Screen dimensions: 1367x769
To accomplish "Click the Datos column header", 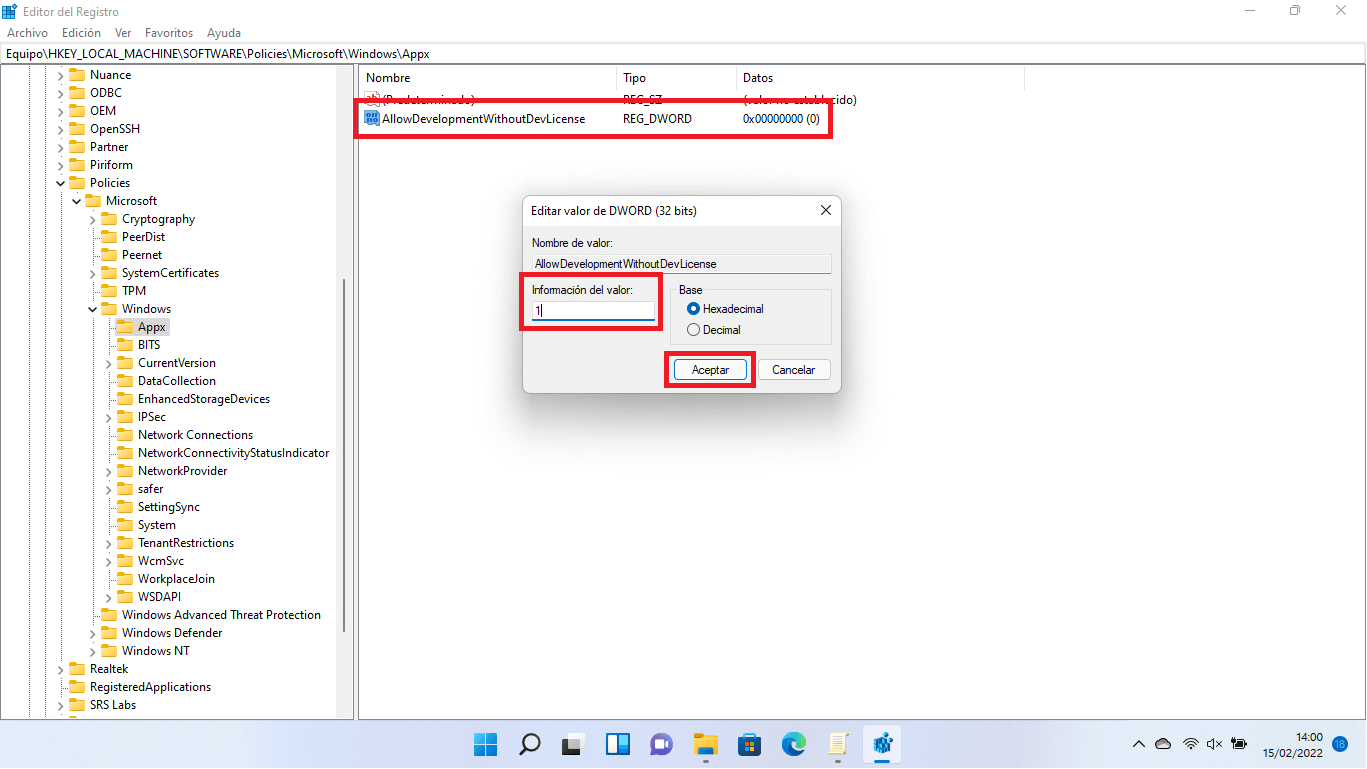I will pos(880,78).
